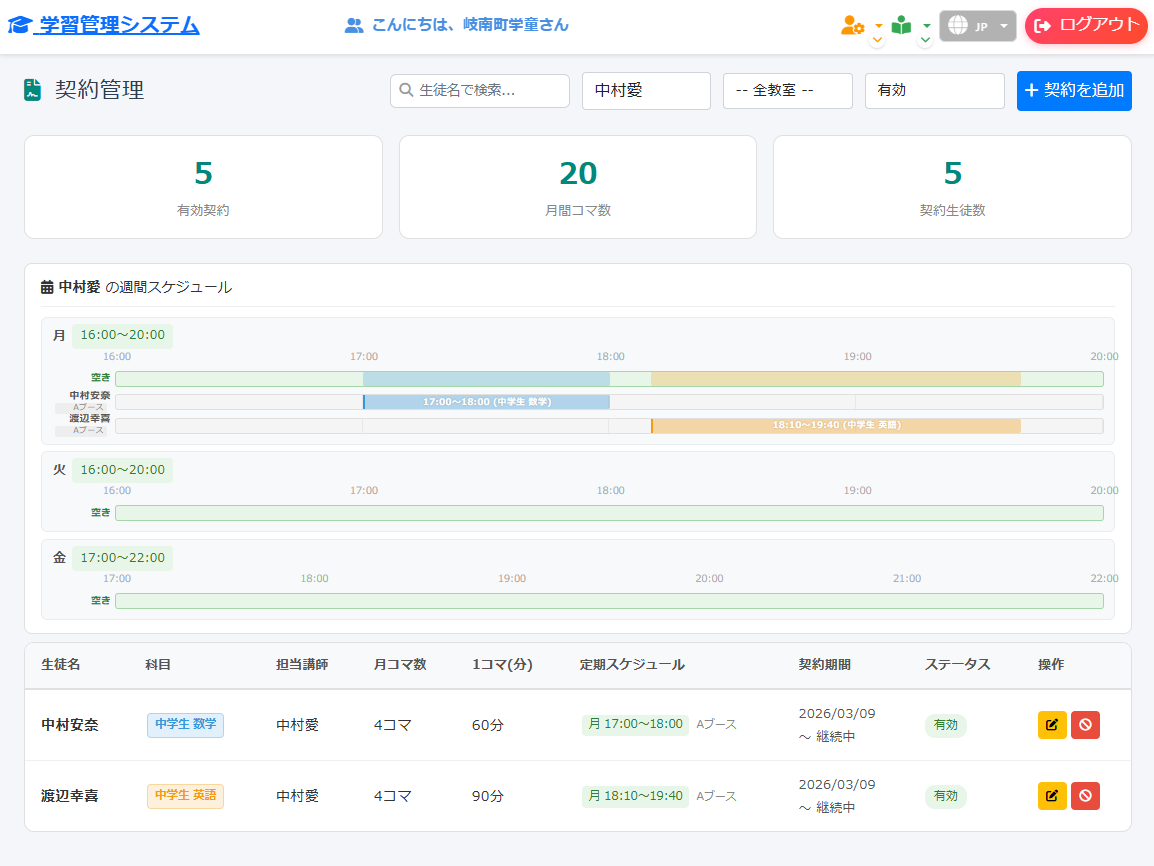This screenshot has height=866, width=1154.
Task: Click 有効 status badge for 渡辺幸喜
Action: [946, 797]
